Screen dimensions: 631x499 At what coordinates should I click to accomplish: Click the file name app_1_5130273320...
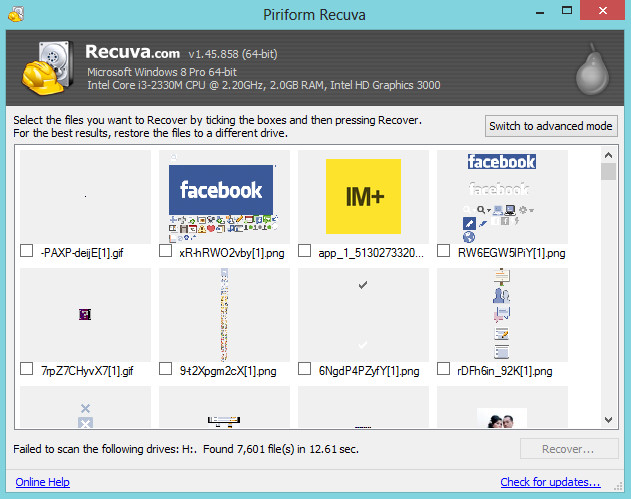371,253
